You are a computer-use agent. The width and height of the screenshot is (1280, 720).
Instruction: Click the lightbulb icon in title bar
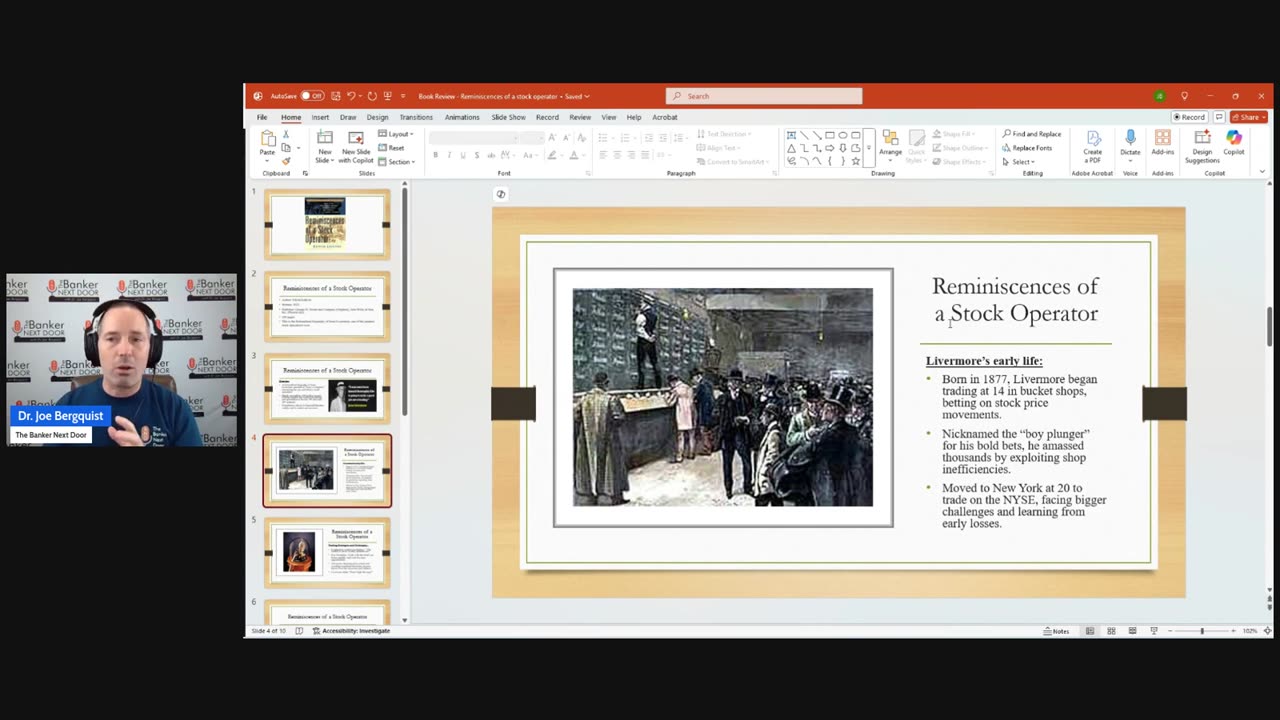tap(1184, 96)
